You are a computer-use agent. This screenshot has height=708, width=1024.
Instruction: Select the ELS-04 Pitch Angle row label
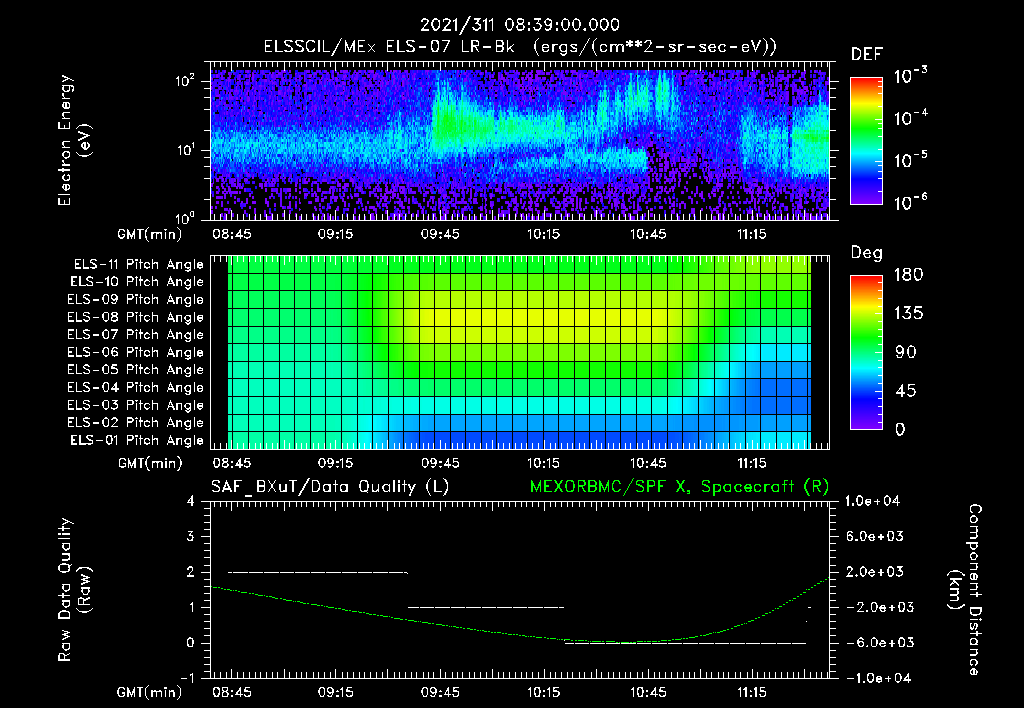tap(136, 387)
